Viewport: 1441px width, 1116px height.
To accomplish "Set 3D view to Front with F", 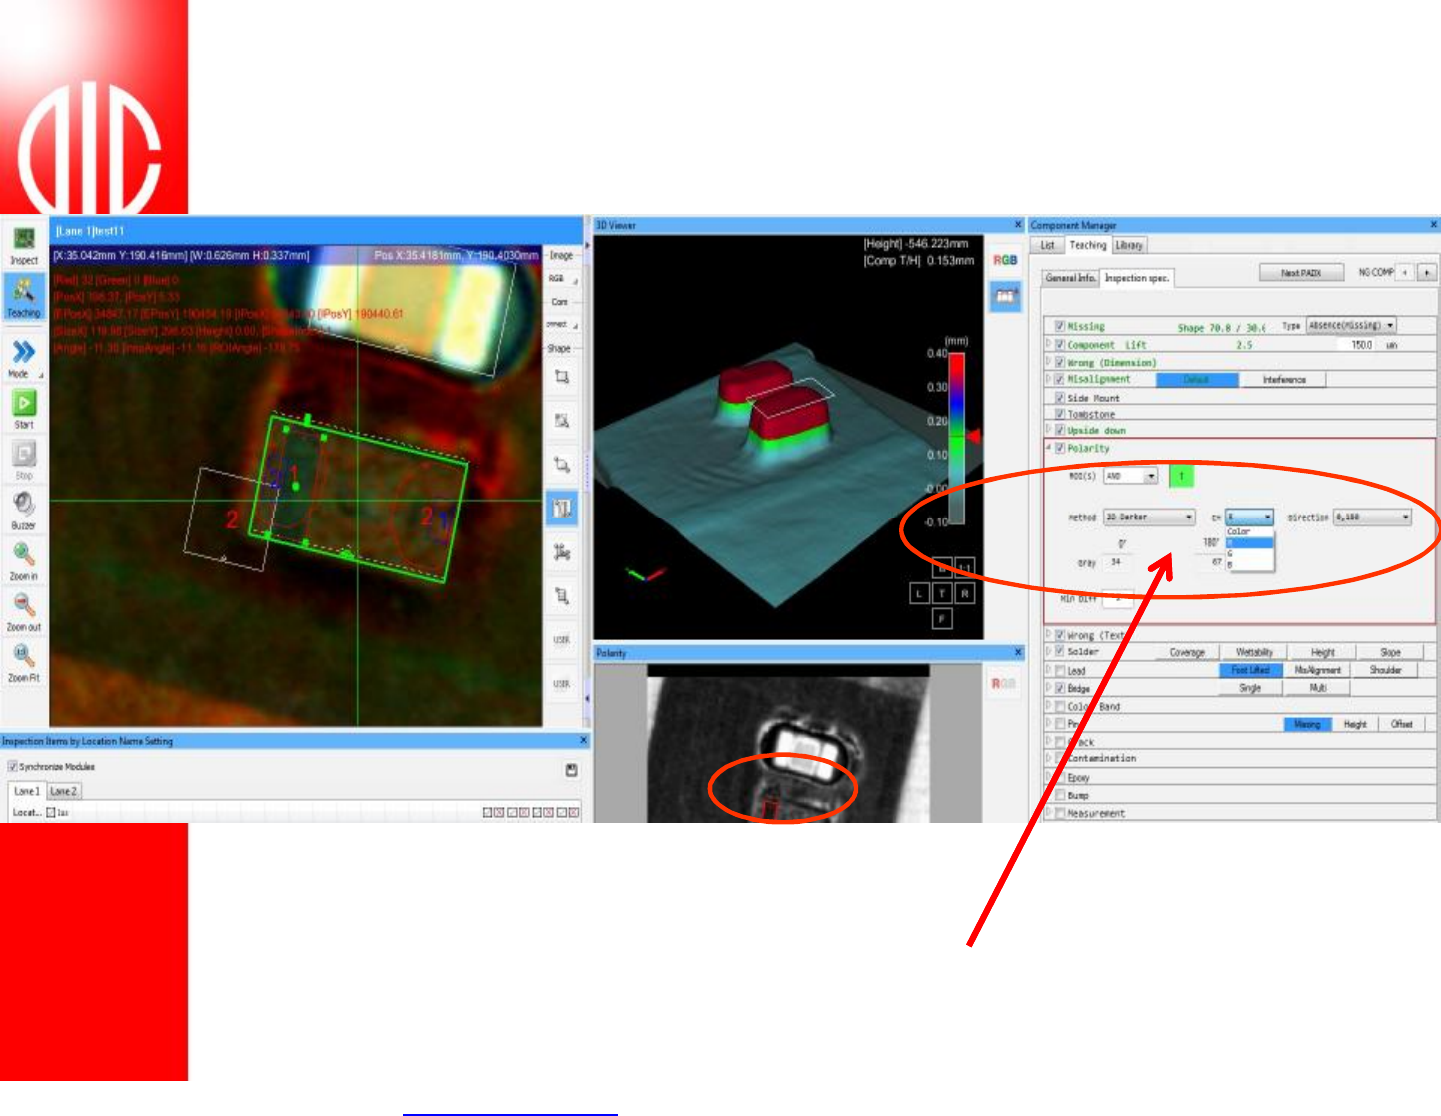I will 942,619.
